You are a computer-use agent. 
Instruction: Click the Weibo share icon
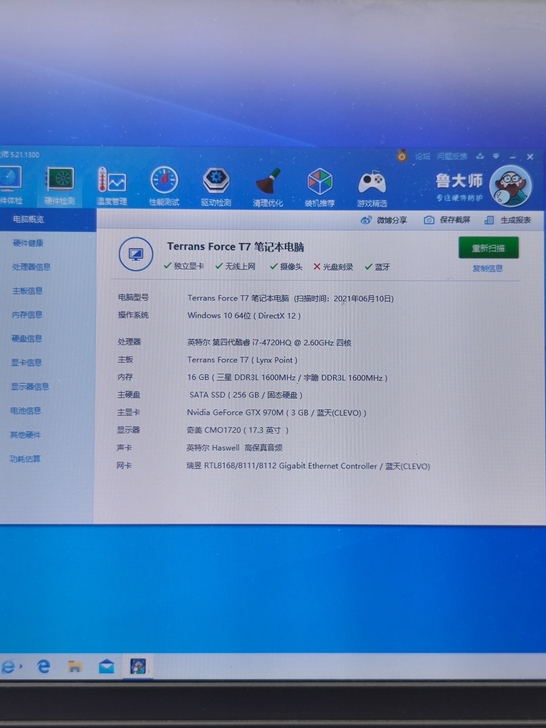pyautogui.click(x=366, y=220)
